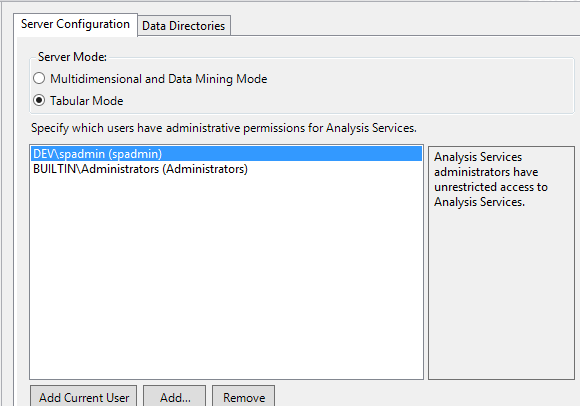Image resolution: width=580 pixels, height=406 pixels.
Task: Select the Server Configuration tab
Action: pos(75,24)
